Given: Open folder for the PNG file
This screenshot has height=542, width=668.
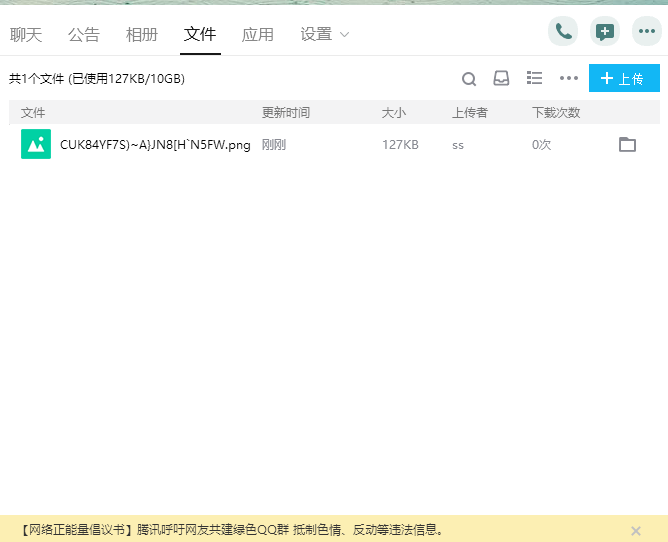Looking at the screenshot, I should pos(627,144).
